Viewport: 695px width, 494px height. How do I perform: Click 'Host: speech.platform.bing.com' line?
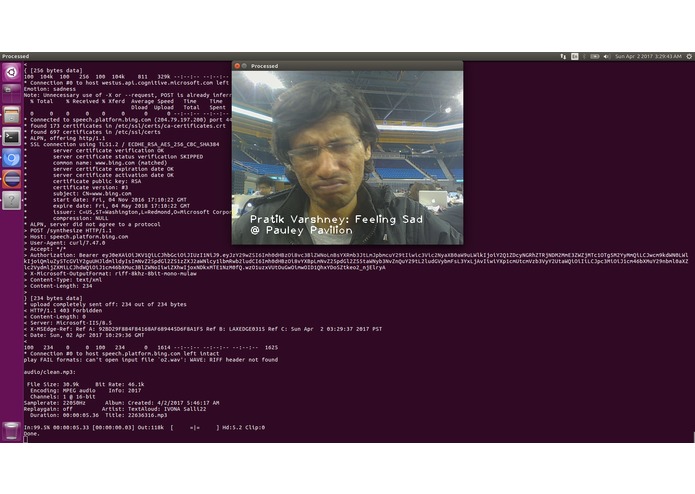[x=76, y=237]
